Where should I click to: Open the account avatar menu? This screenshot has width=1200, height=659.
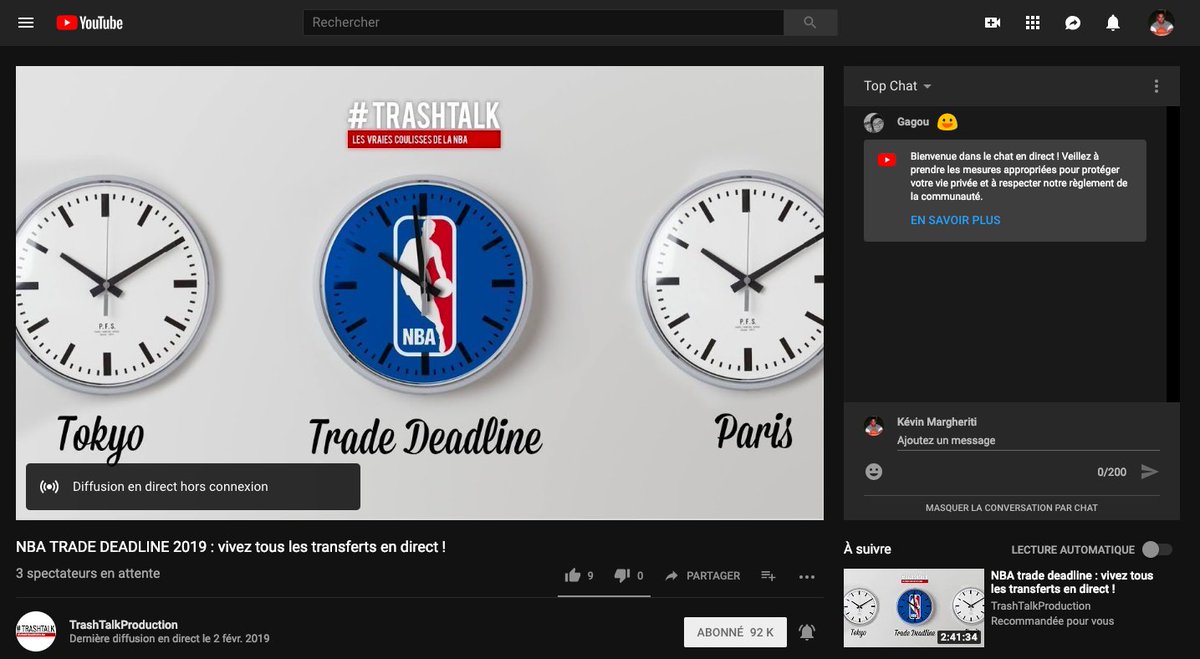click(1161, 22)
